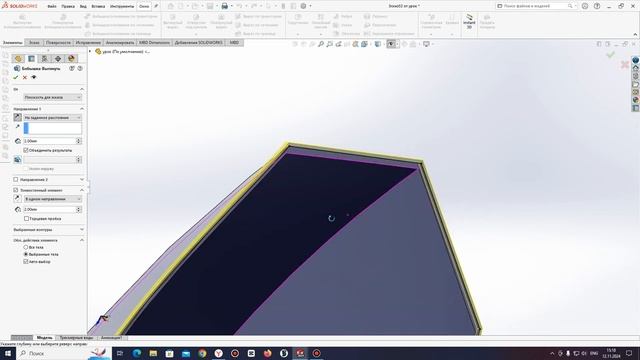Click direction of extrusion selection box
The image size is (640, 360).
[x=53, y=128]
